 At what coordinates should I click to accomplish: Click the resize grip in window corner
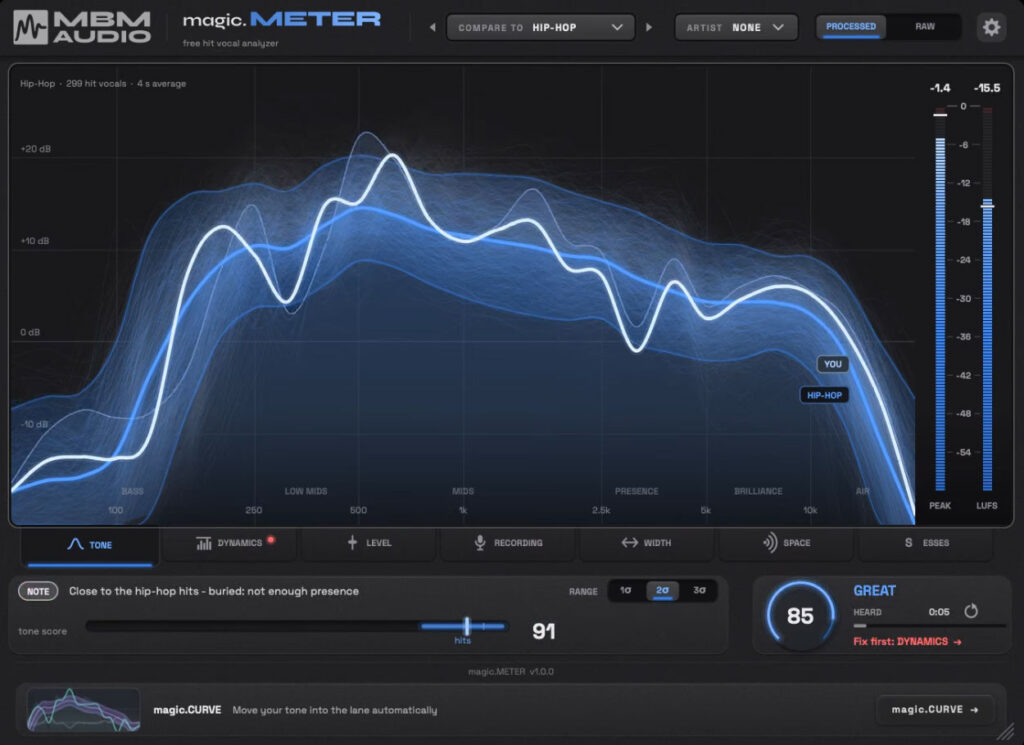click(x=1006, y=731)
